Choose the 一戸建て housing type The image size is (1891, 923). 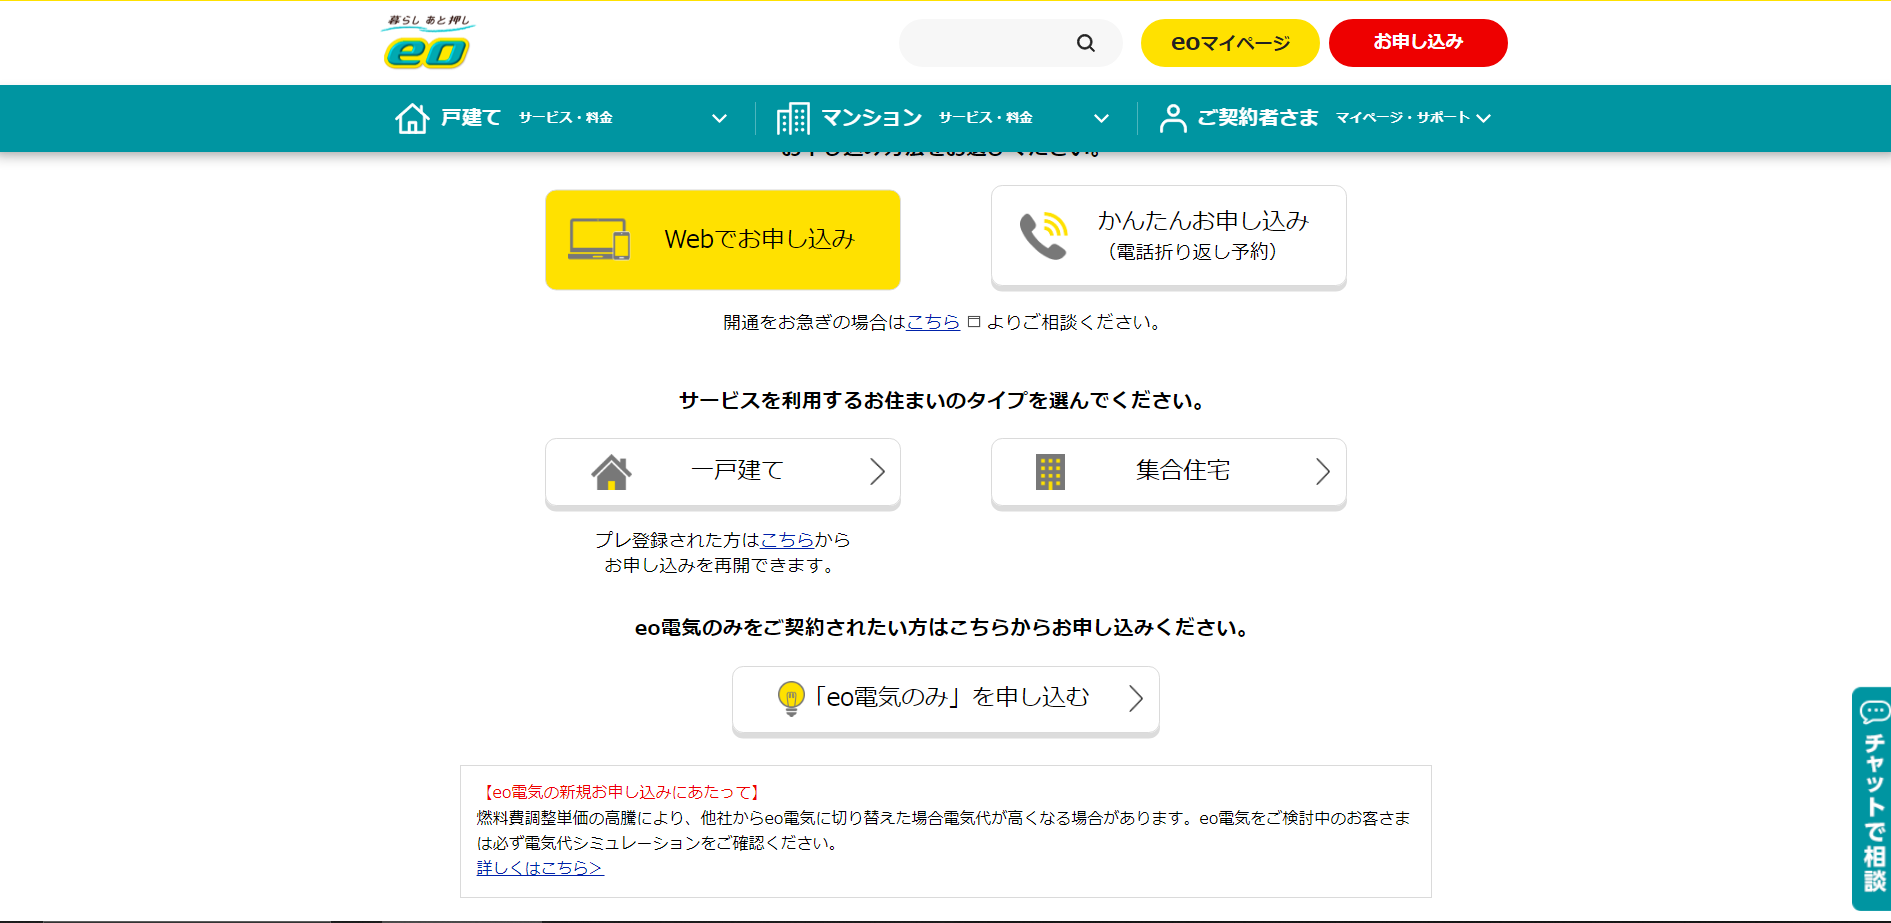coord(722,472)
